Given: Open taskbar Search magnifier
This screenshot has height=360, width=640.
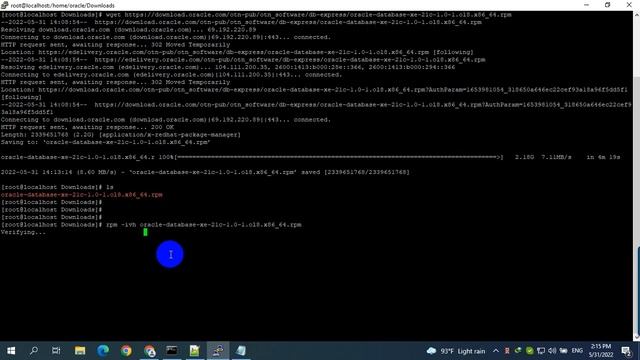Looking at the screenshot, I should [x=34, y=351].
